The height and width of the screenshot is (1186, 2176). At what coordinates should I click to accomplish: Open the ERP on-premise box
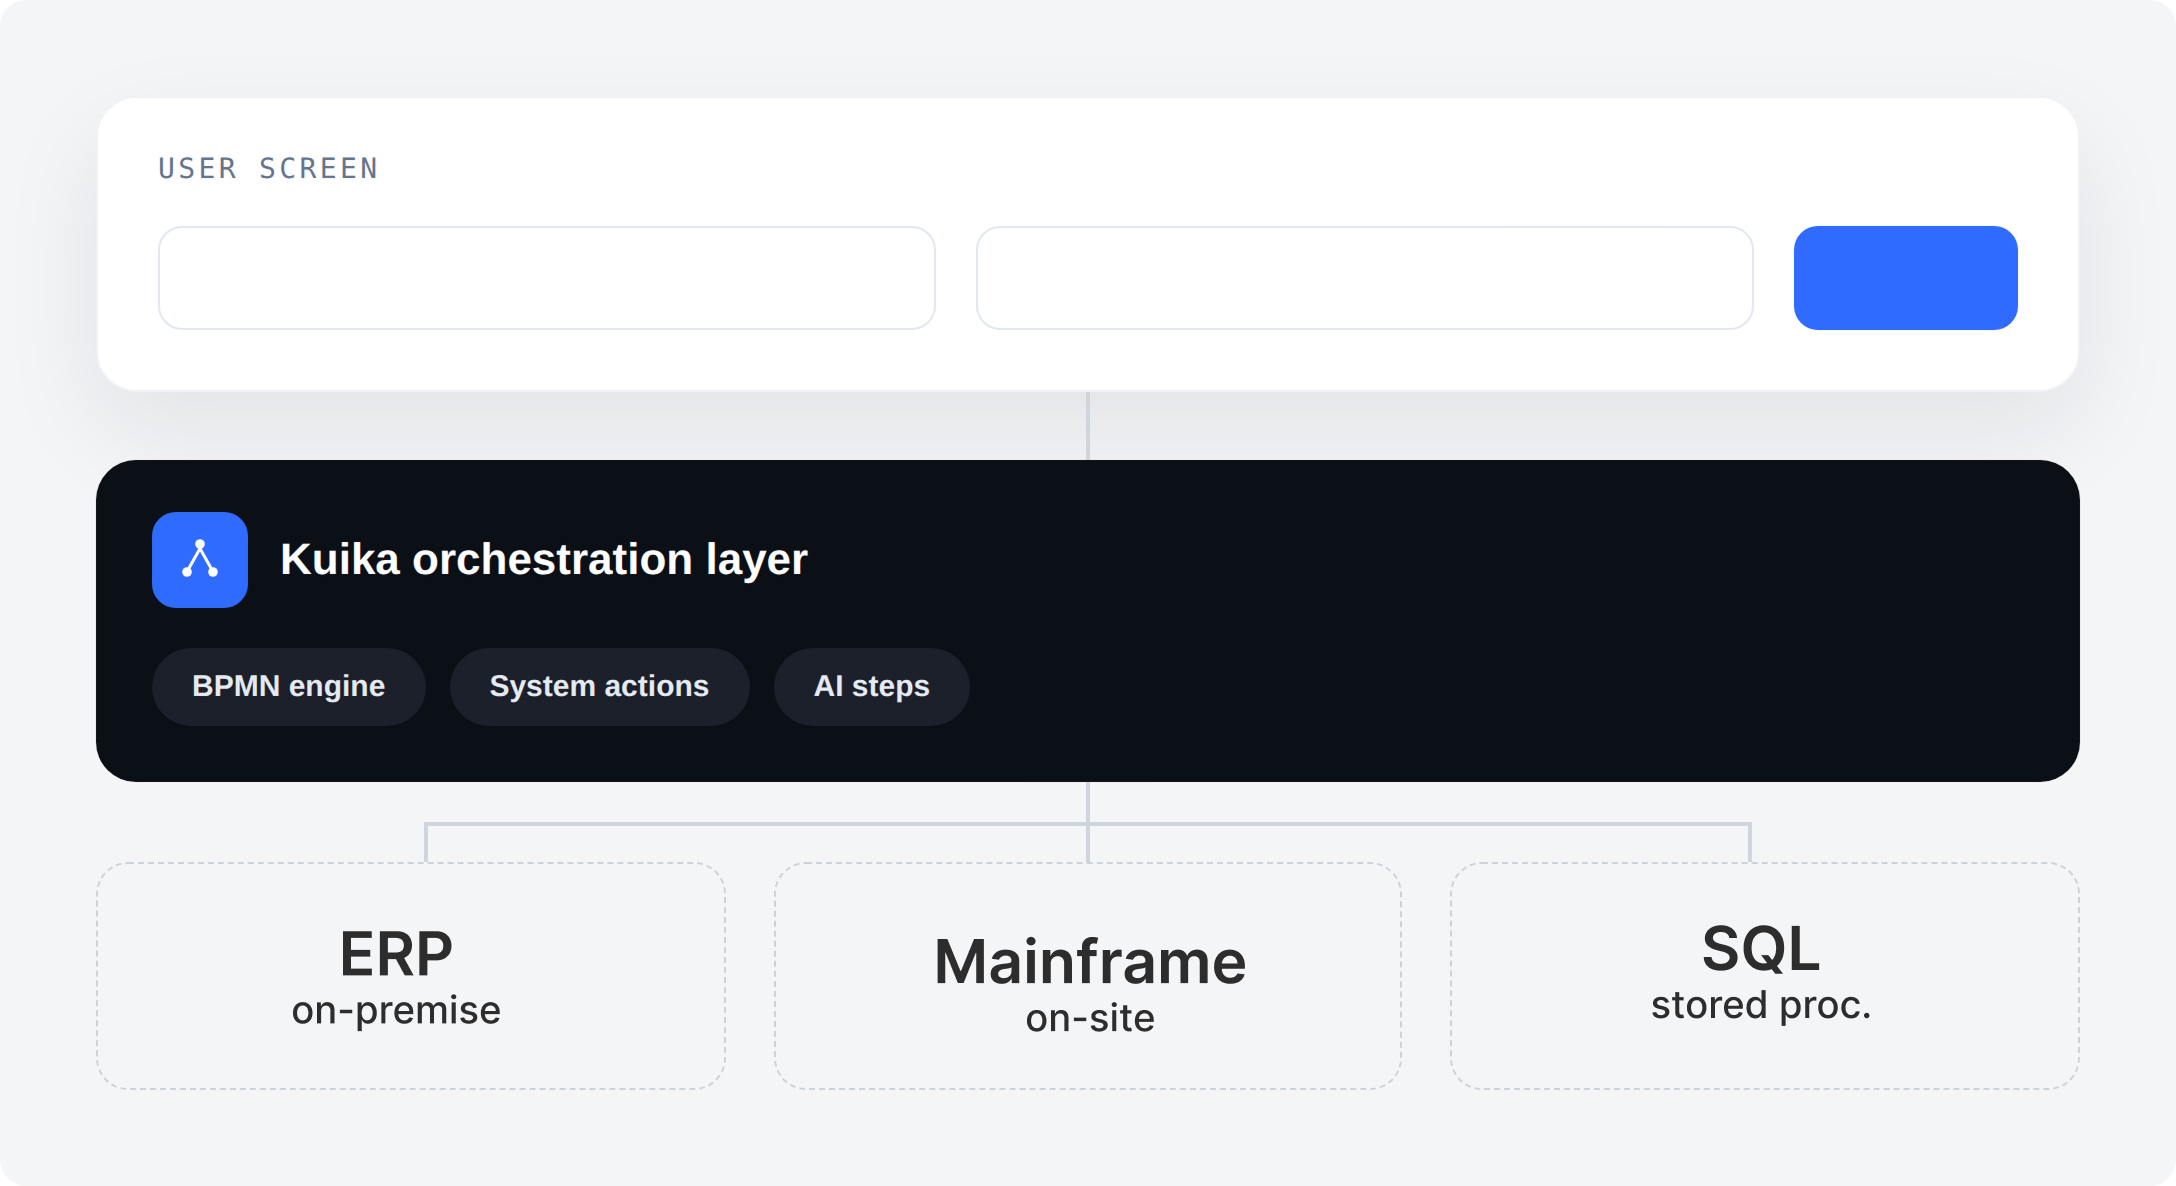tap(411, 976)
